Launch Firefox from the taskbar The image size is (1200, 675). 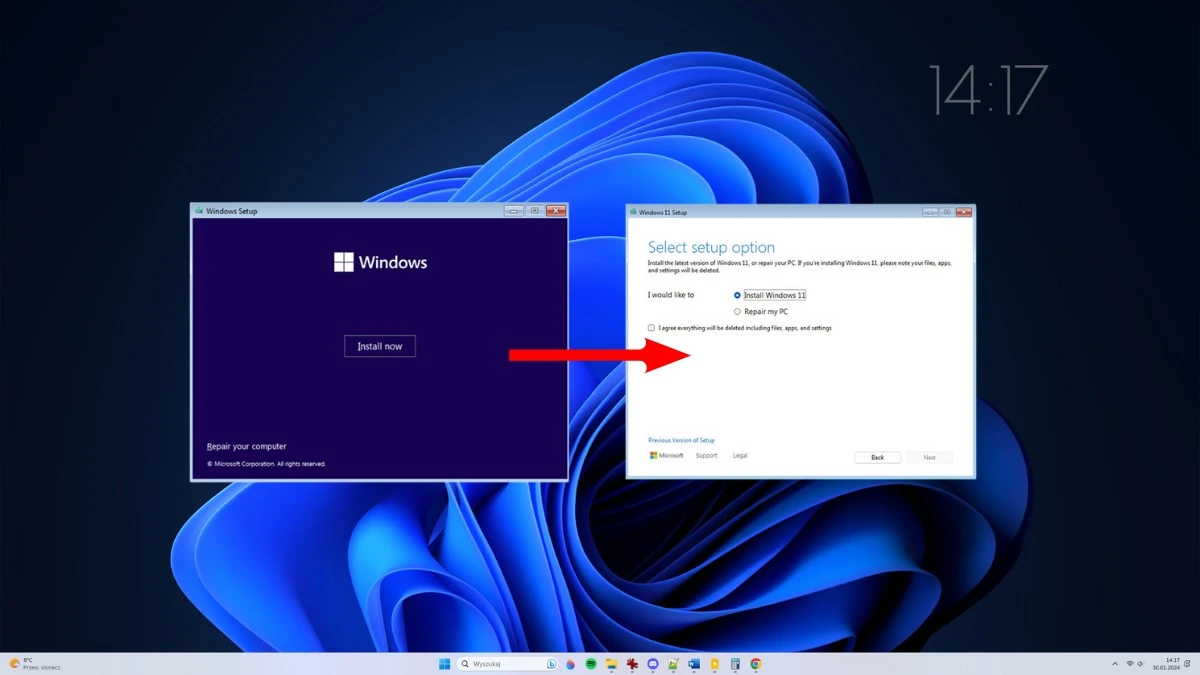[x=570, y=663]
